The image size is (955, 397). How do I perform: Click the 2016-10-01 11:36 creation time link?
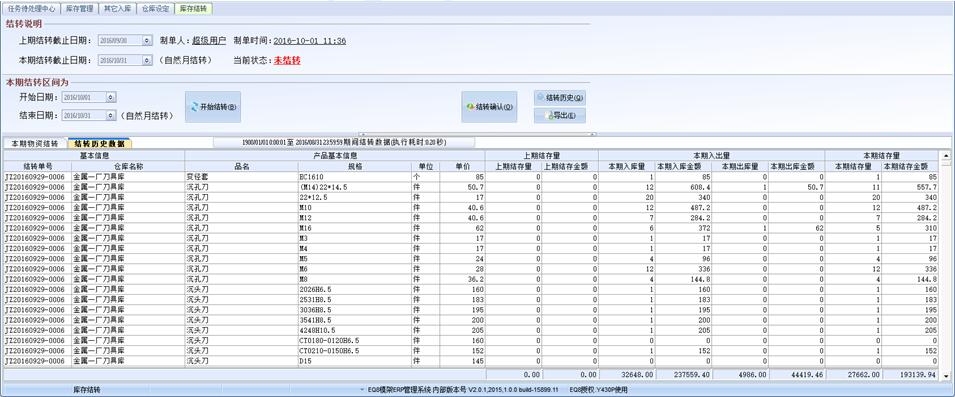309,41
